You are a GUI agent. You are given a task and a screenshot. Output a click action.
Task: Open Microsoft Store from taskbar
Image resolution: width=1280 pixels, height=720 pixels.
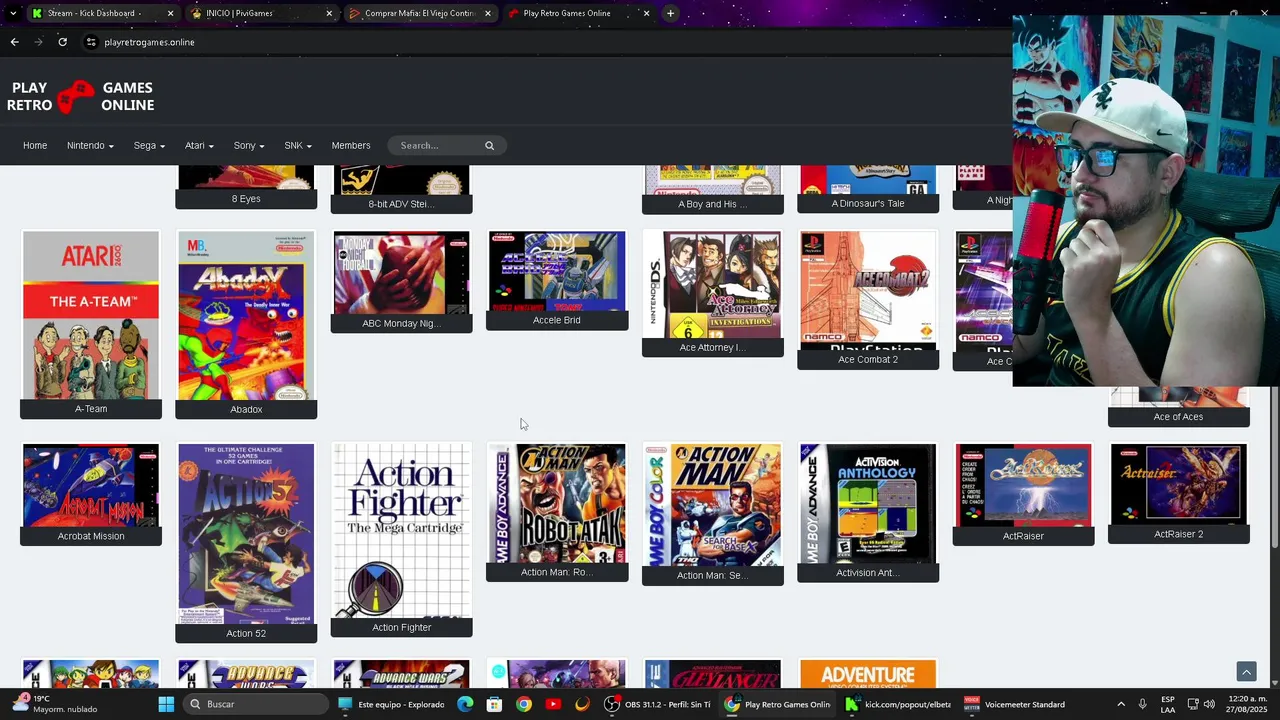494,704
